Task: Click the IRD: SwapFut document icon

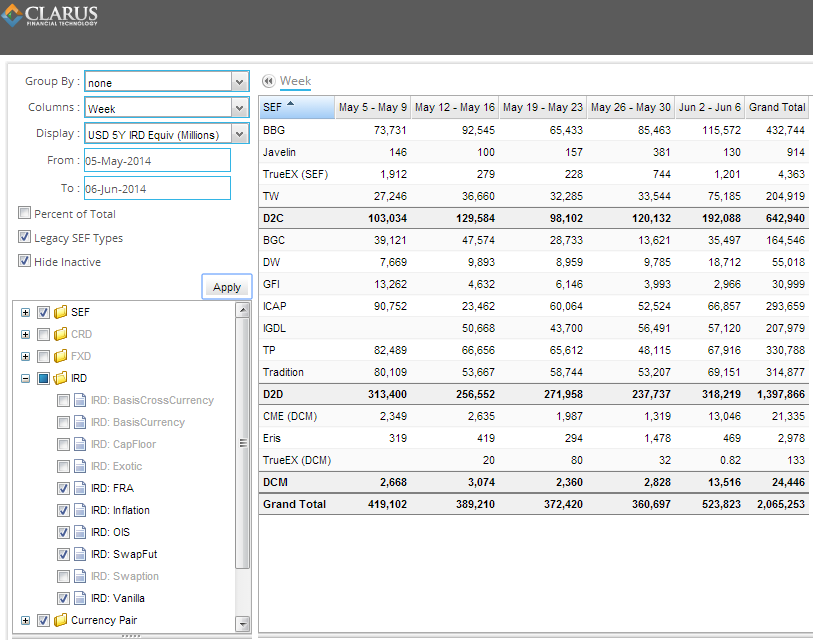Action: (80, 554)
